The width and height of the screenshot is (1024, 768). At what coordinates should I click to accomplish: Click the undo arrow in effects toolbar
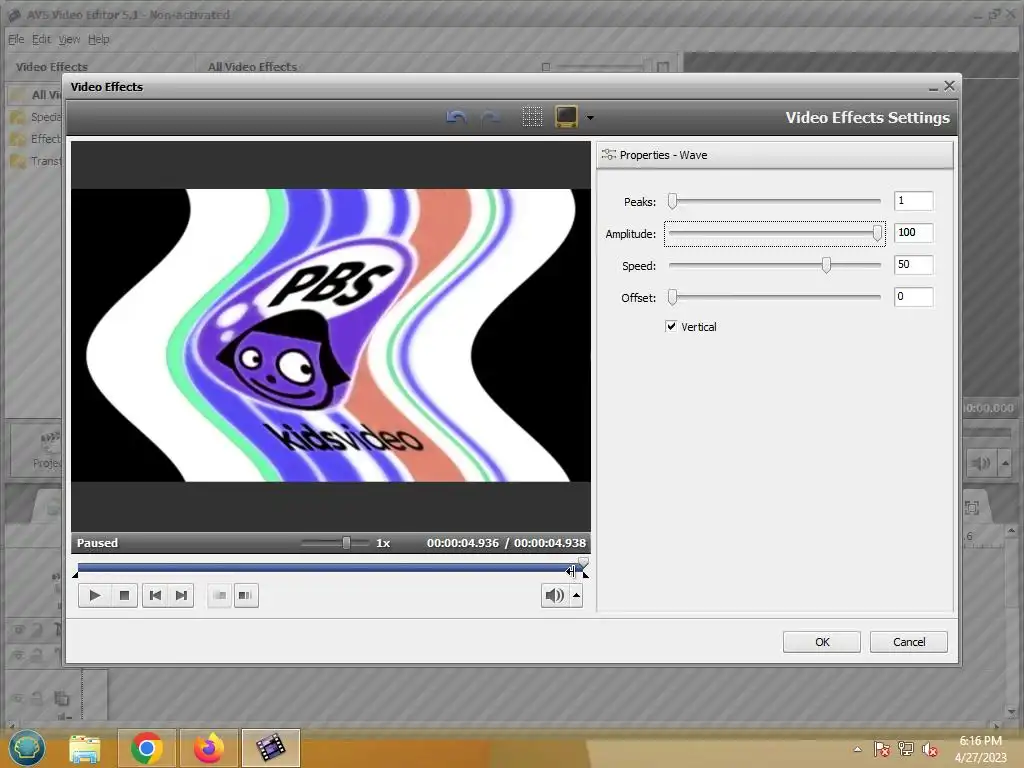click(x=456, y=118)
